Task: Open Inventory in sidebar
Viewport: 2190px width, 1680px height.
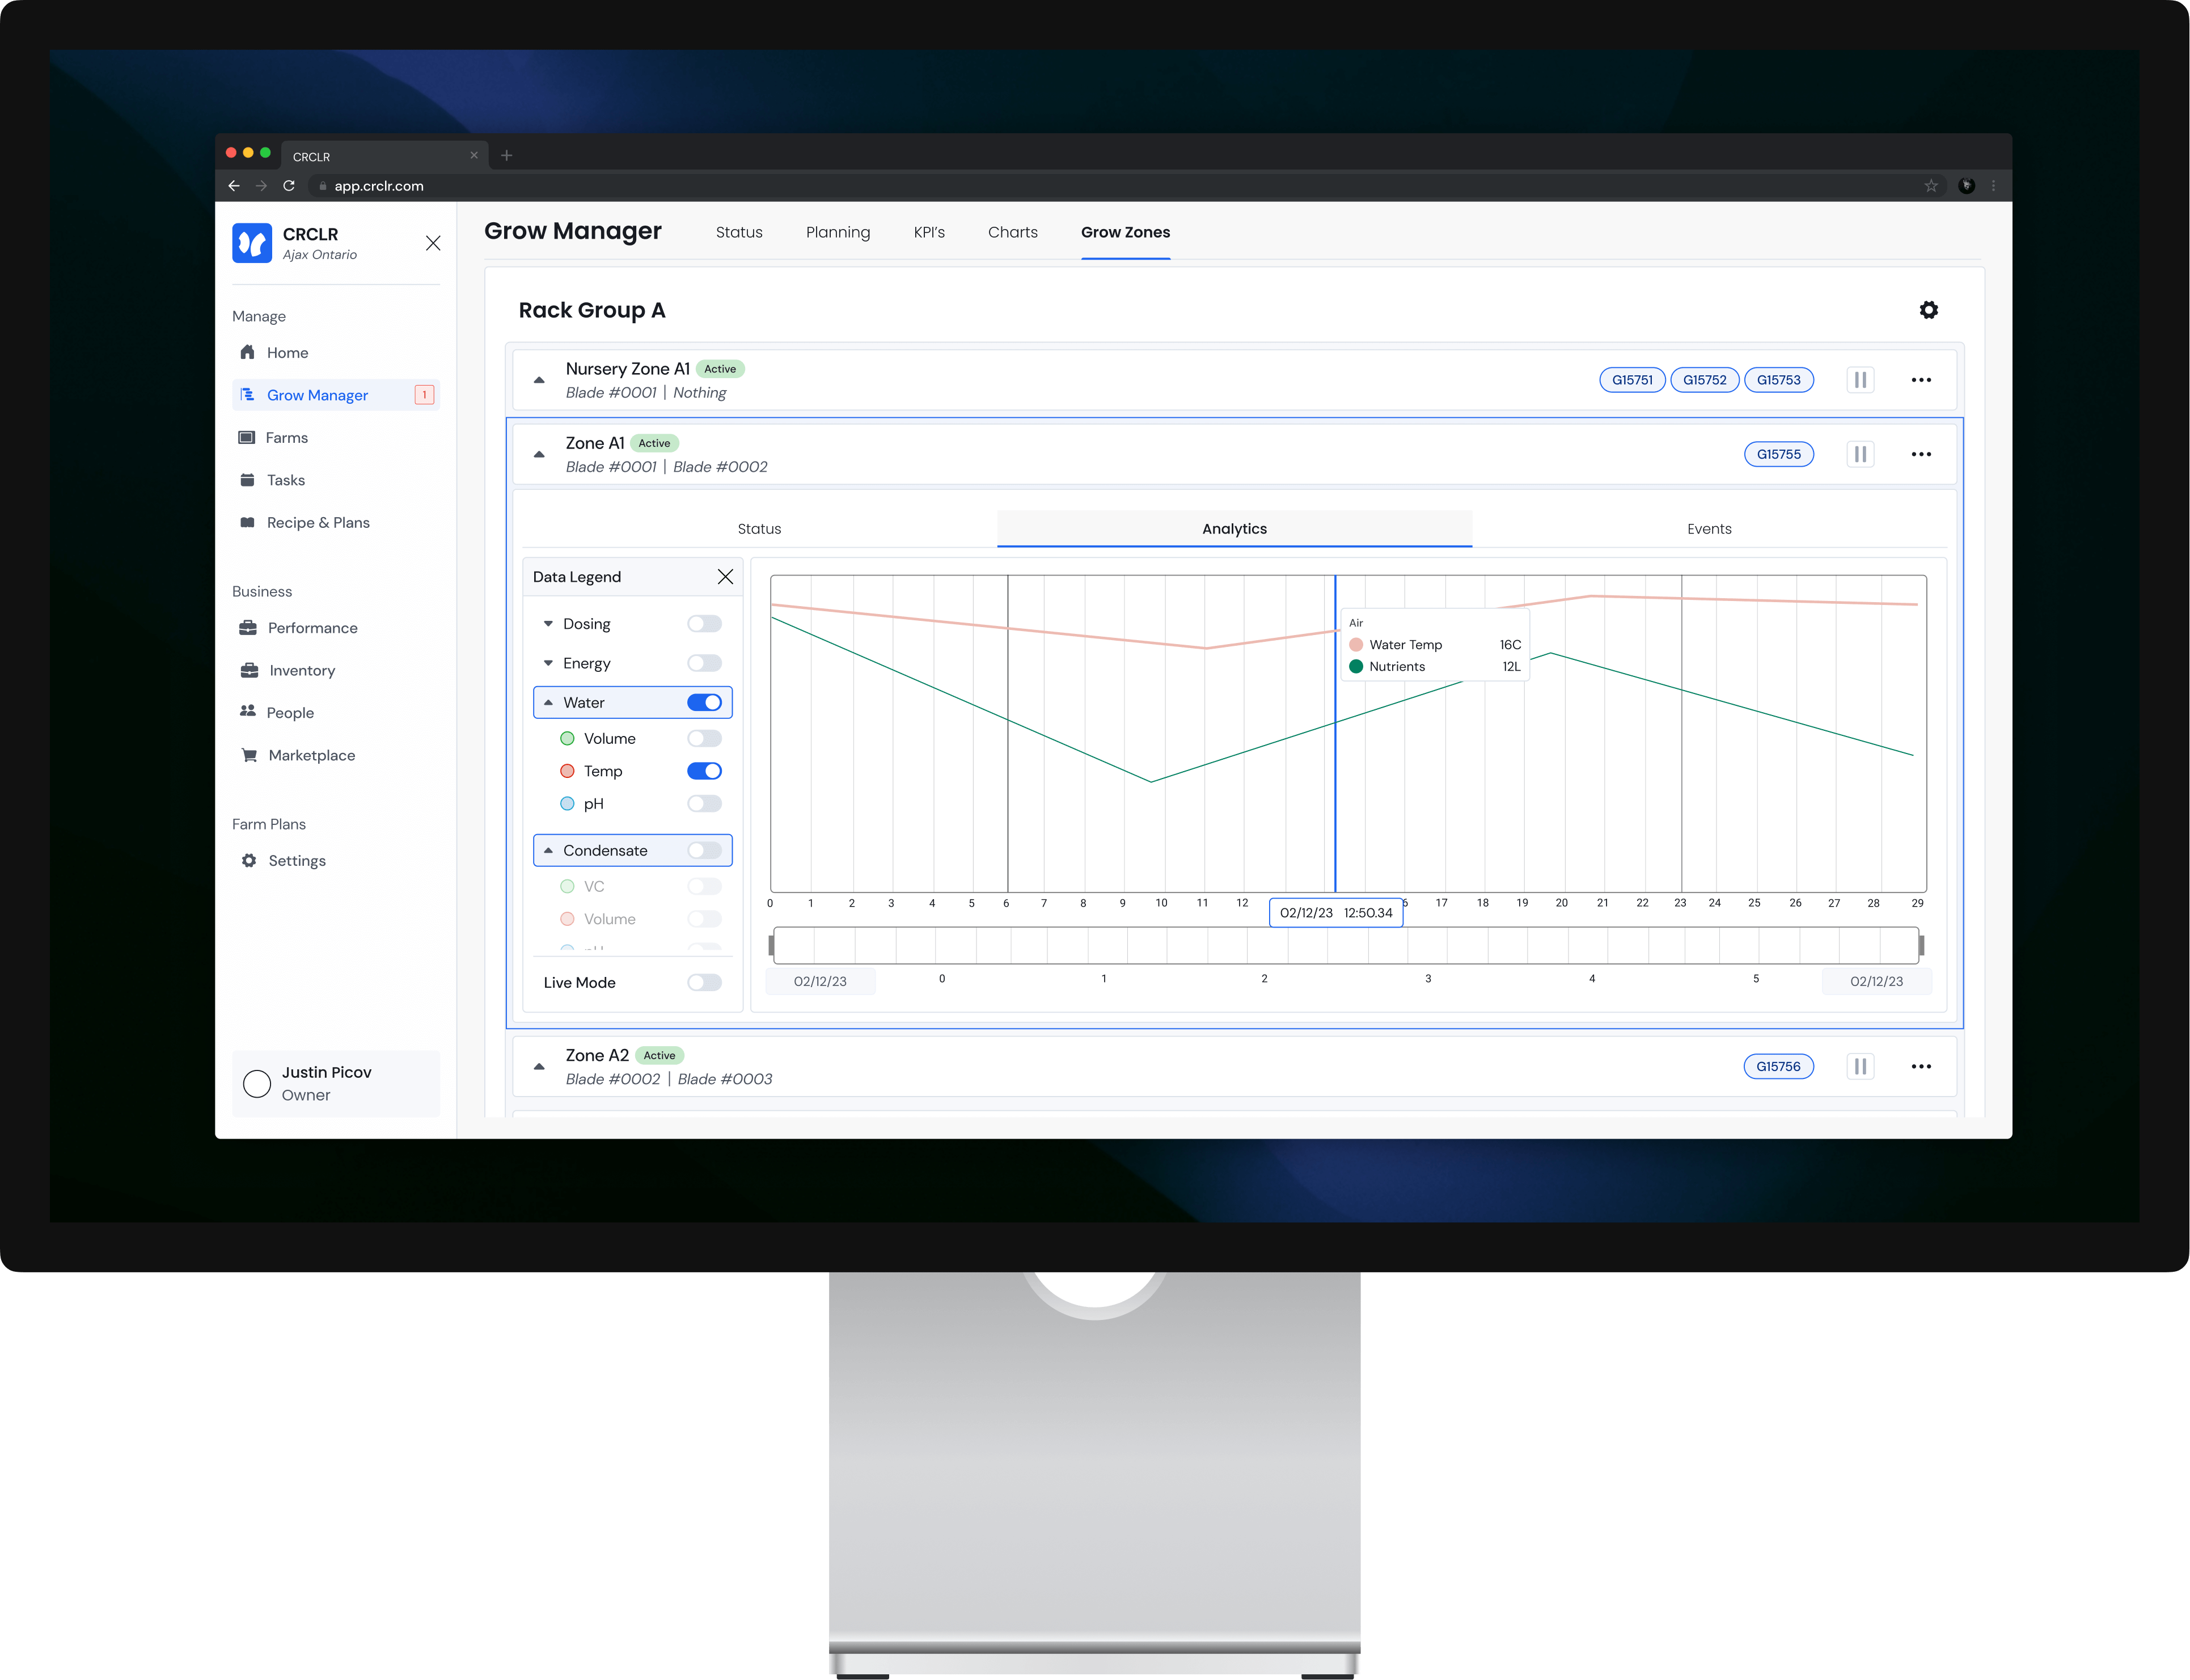Action: (x=301, y=670)
